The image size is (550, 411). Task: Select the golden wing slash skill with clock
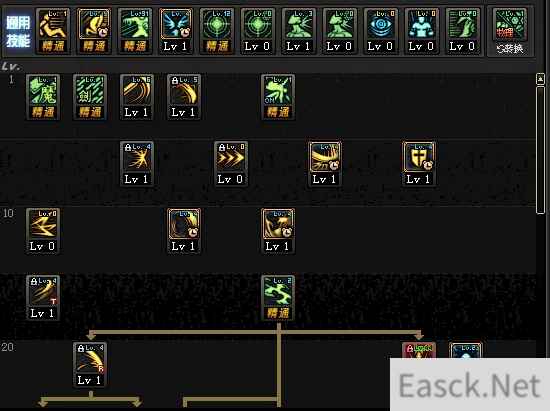(325, 164)
